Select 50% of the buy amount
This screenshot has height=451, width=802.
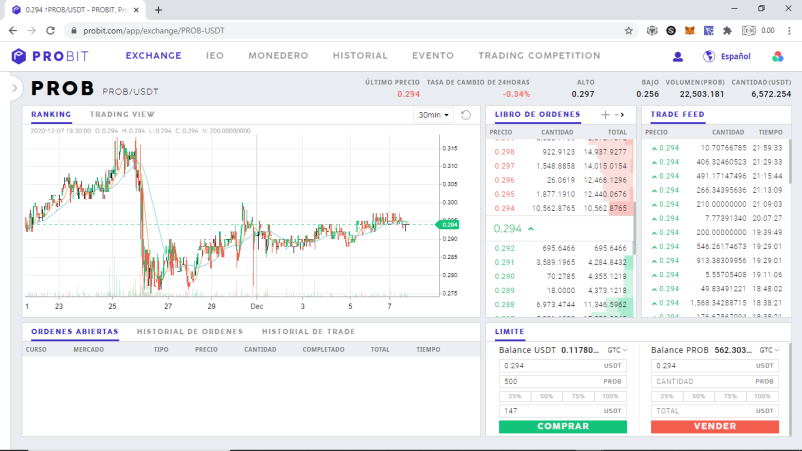547,396
